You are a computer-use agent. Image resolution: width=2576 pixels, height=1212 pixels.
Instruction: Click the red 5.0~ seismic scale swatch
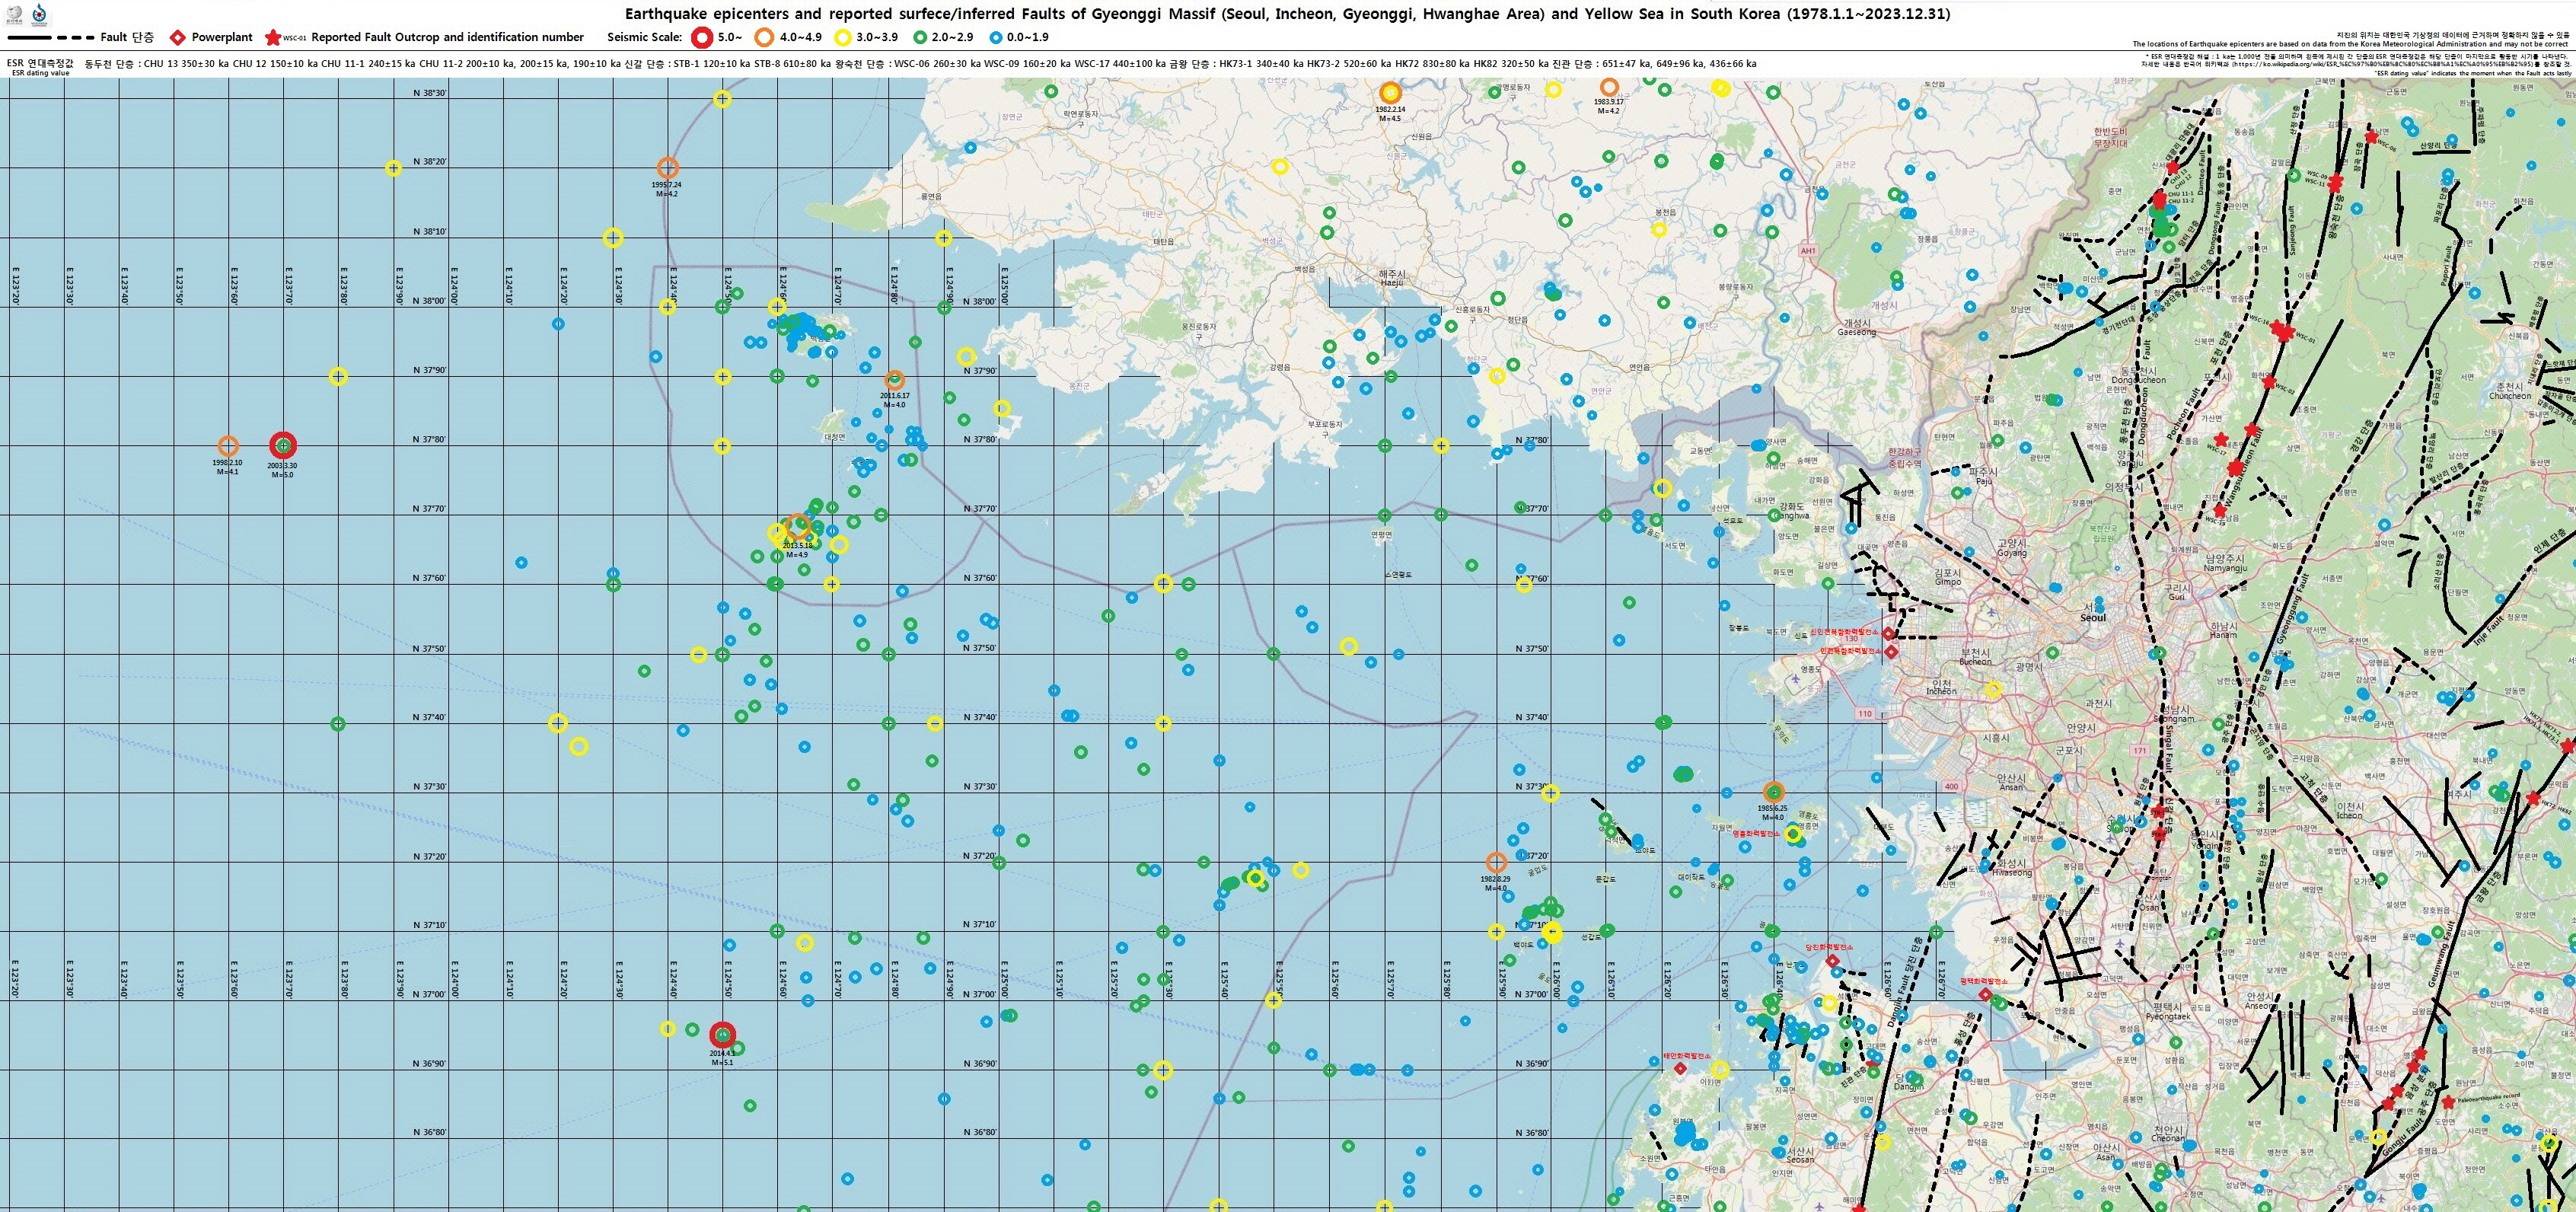click(x=703, y=38)
